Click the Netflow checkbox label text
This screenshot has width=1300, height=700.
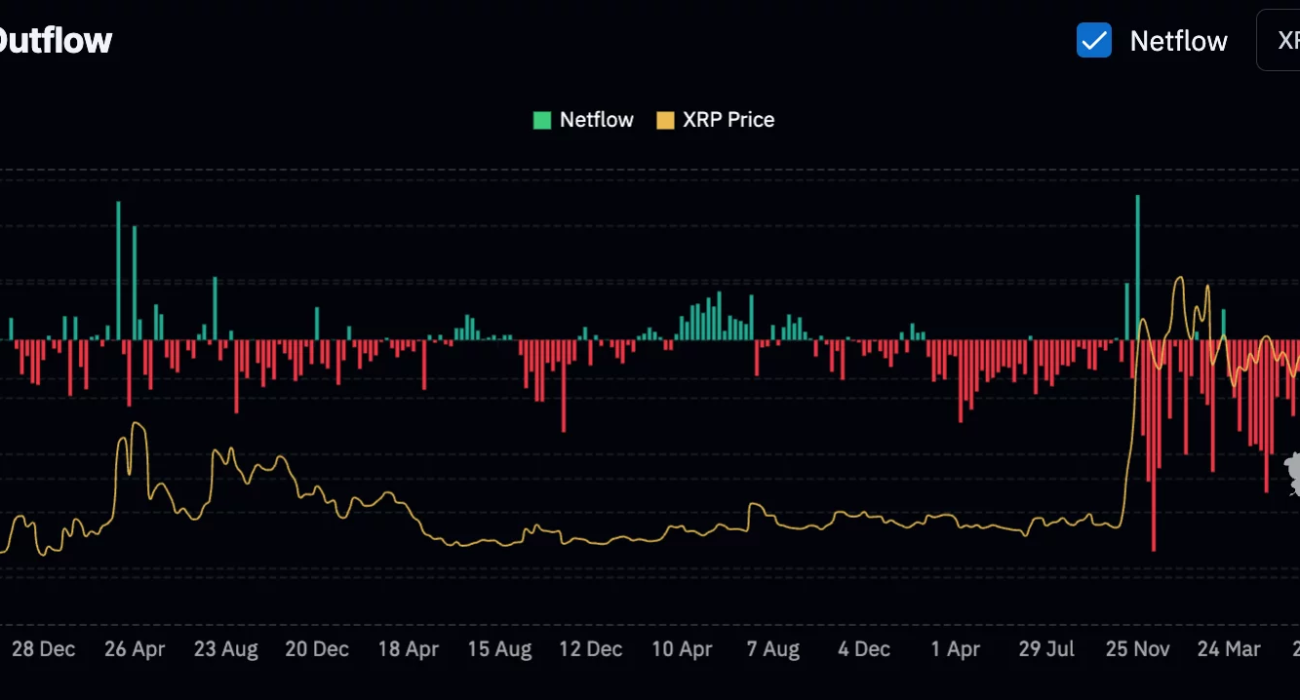click(1178, 41)
